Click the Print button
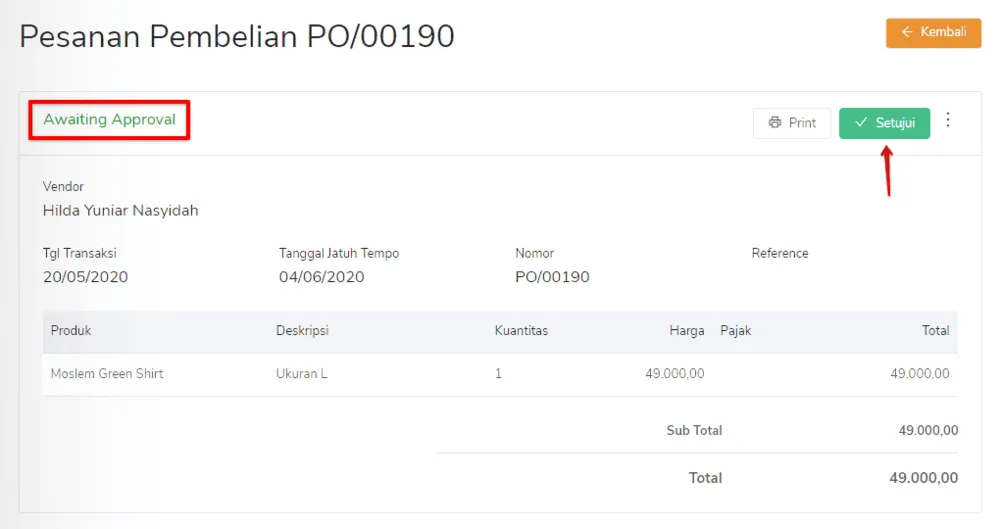Screen dimensions: 1000x529 tap(791, 123)
